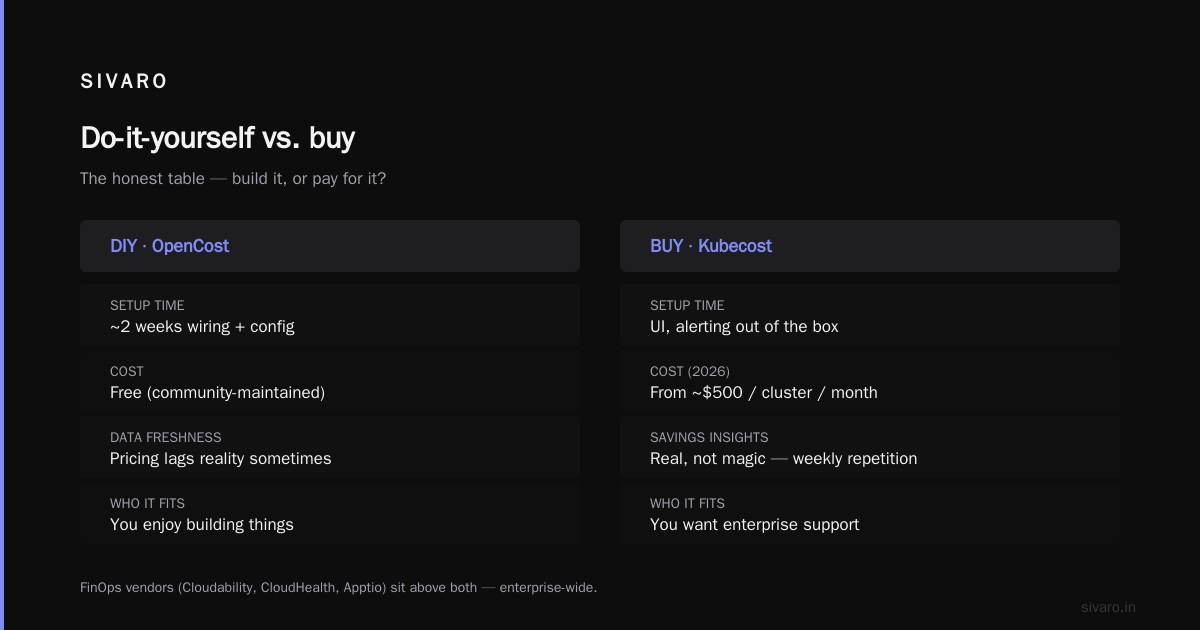Select the 'DIY · OpenCost' column header
This screenshot has height=630, width=1200.
tap(330, 246)
